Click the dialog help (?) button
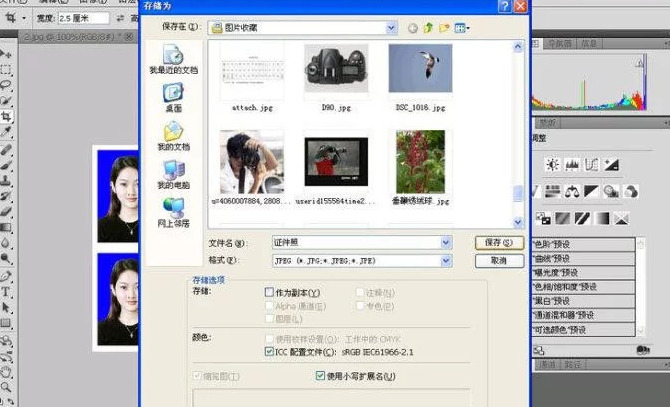Image resolution: width=670 pixels, height=407 pixels. 505,6
